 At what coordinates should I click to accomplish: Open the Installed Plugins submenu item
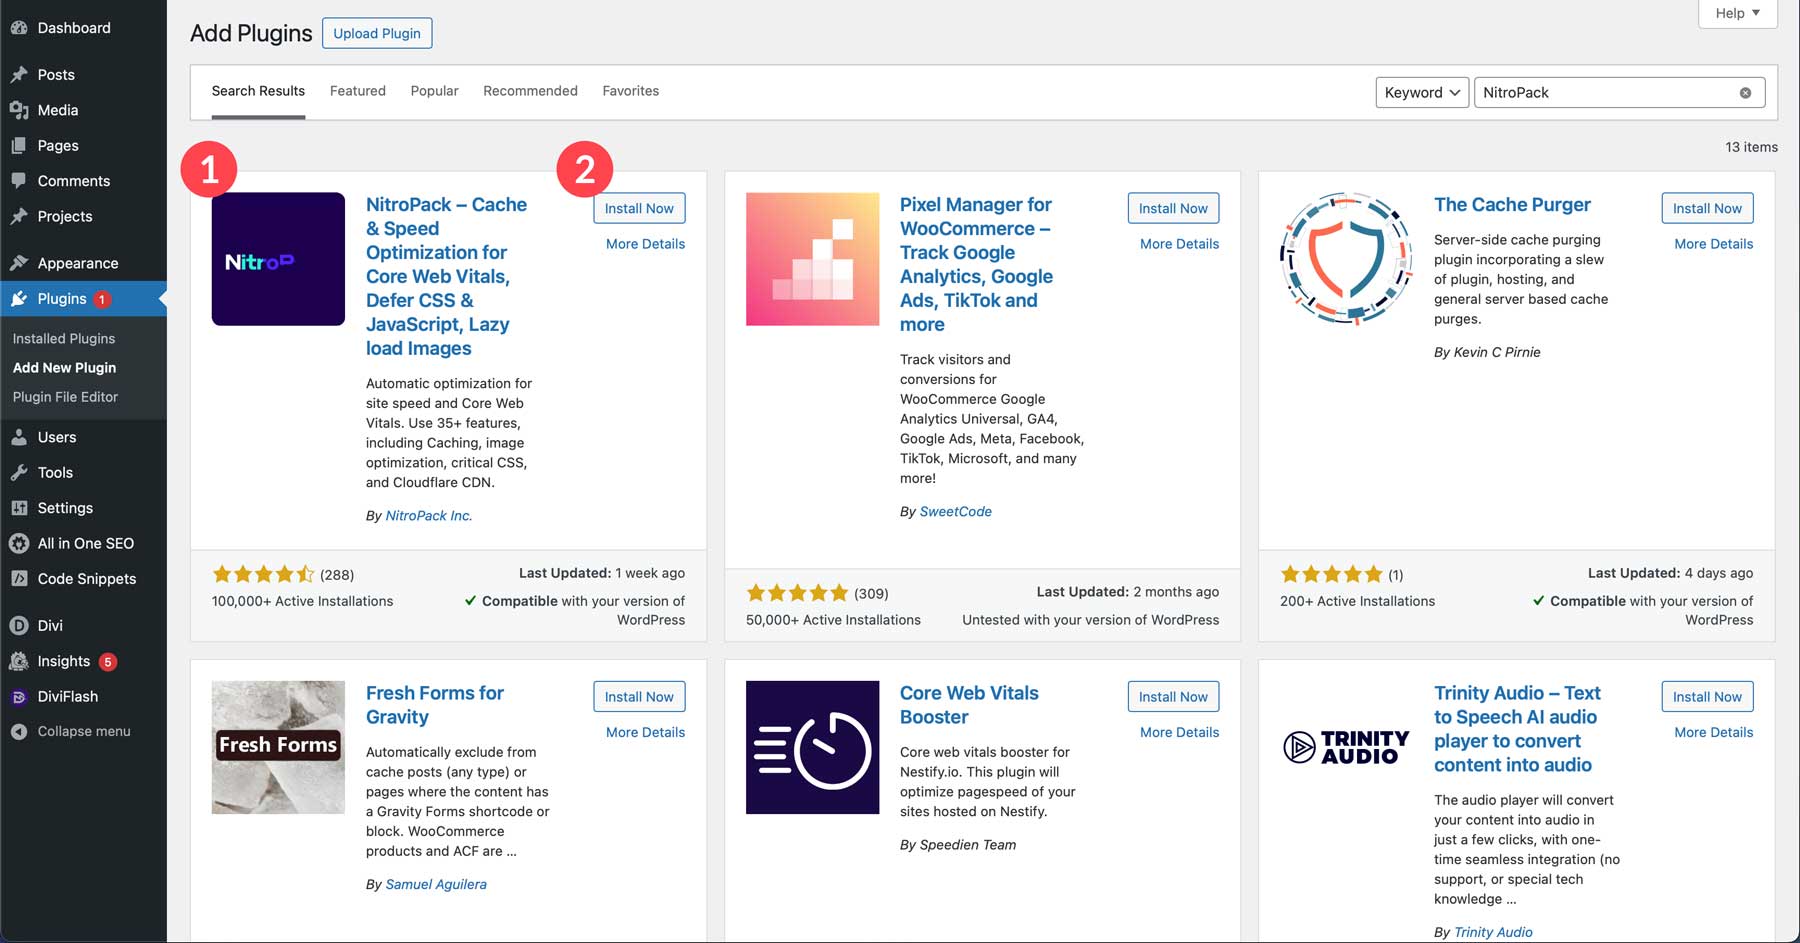tap(64, 339)
